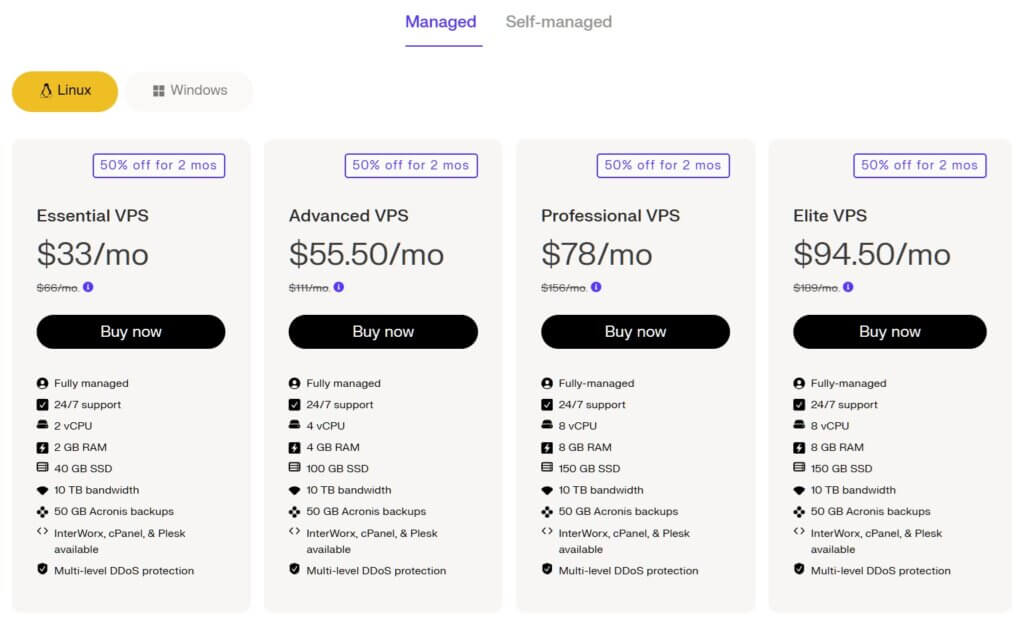Purchase the Professional VPS with Buy now
This screenshot has width=1024, height=627.
click(635, 332)
